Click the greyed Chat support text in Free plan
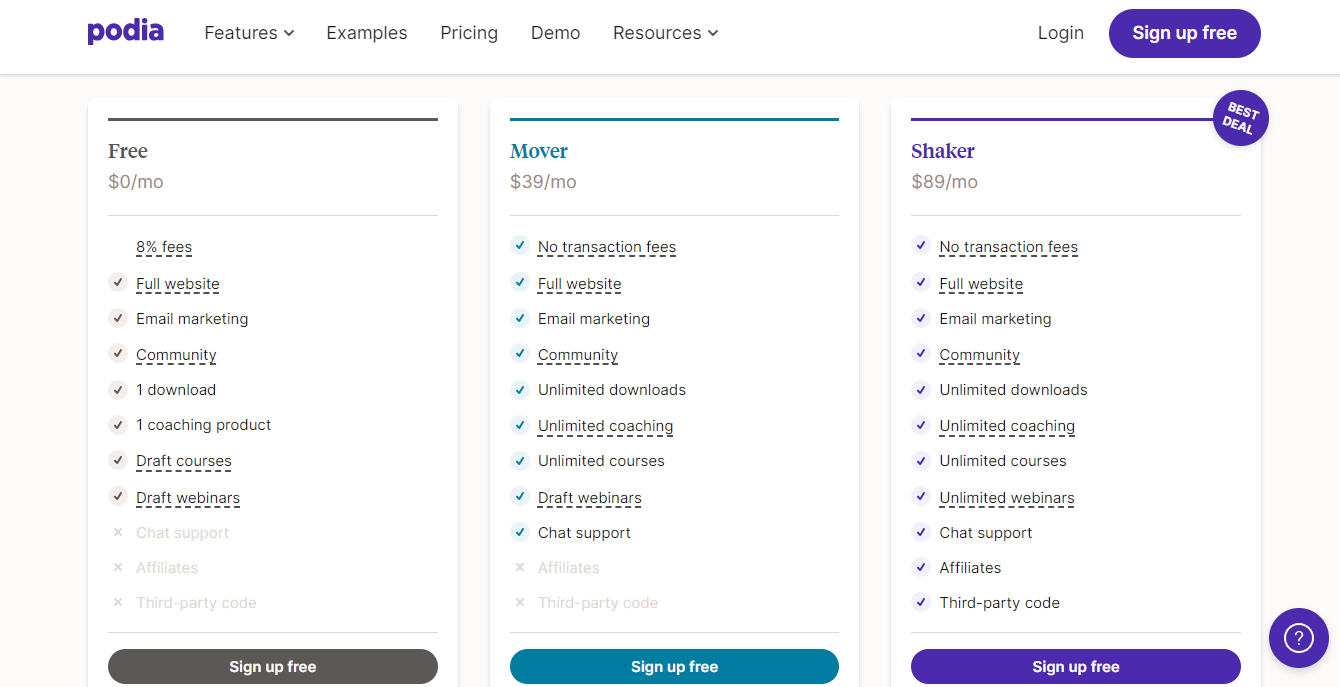 (x=183, y=533)
